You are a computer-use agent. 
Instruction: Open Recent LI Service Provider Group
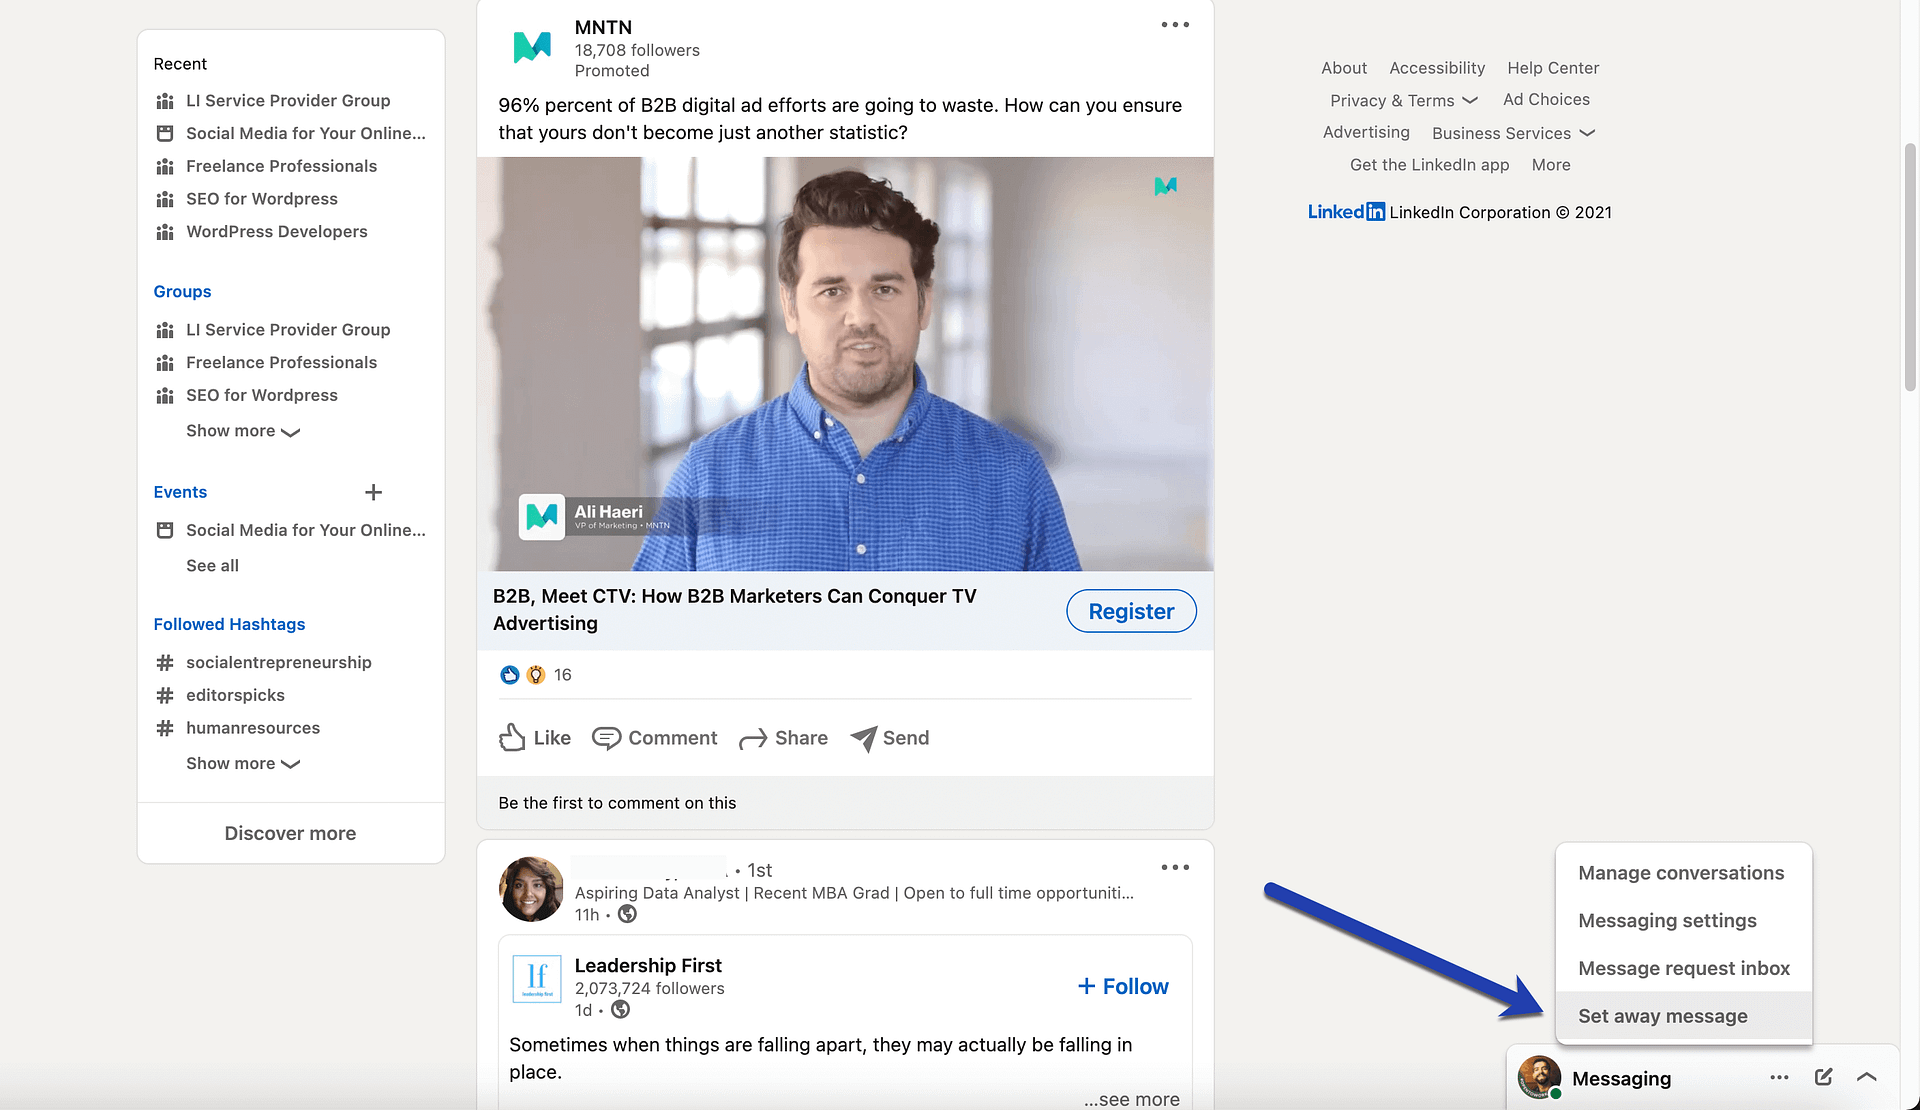pyautogui.click(x=288, y=101)
